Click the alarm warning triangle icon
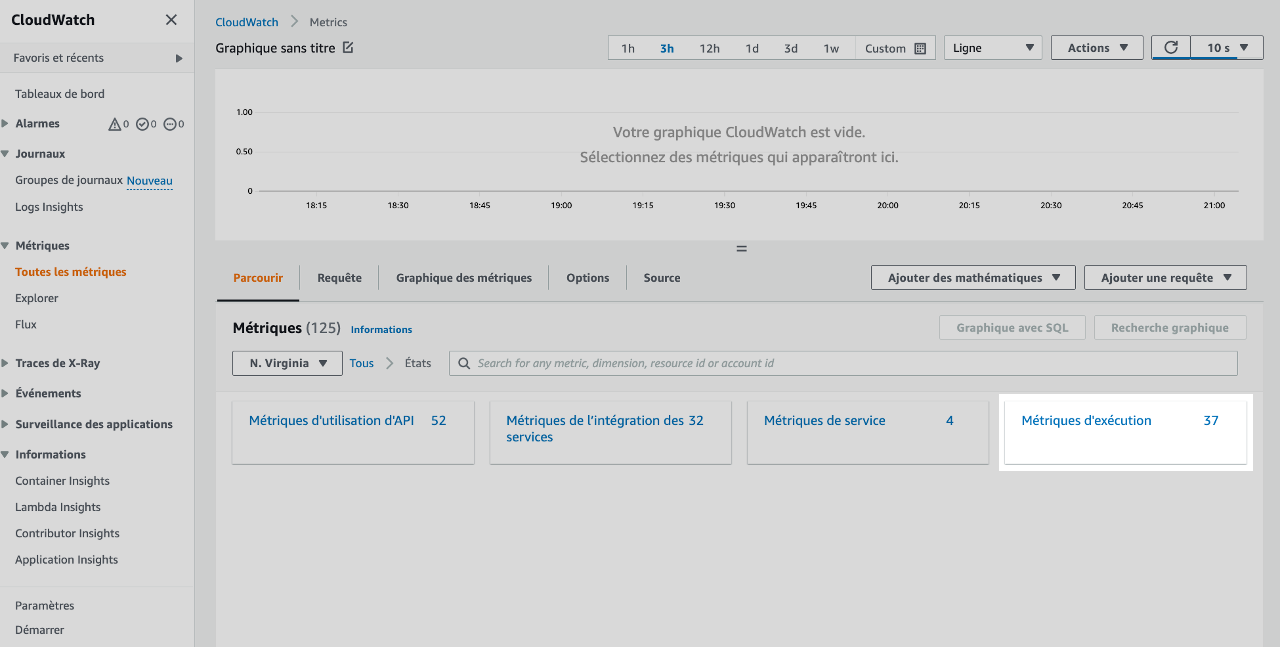The width and height of the screenshot is (1280, 647). [x=114, y=124]
